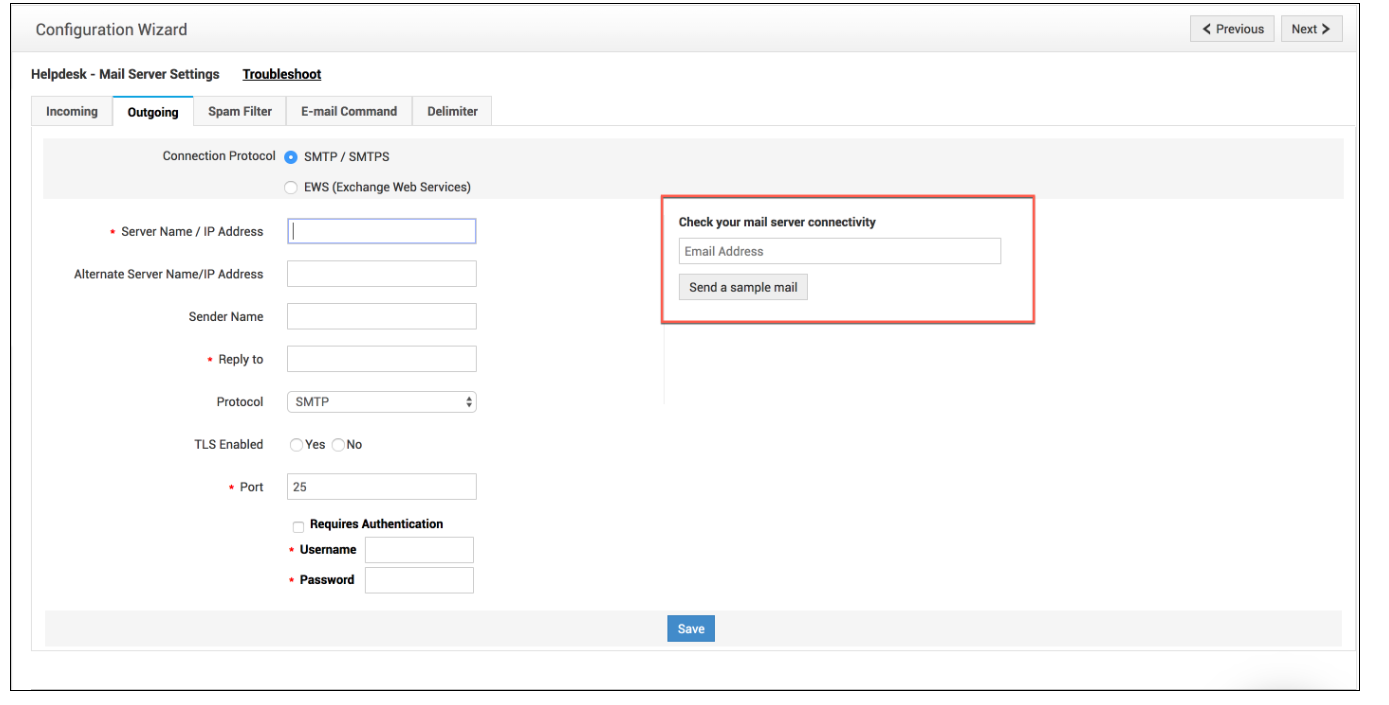Set TLS Enabled to Yes
The image size is (1389, 705).
pos(297,445)
